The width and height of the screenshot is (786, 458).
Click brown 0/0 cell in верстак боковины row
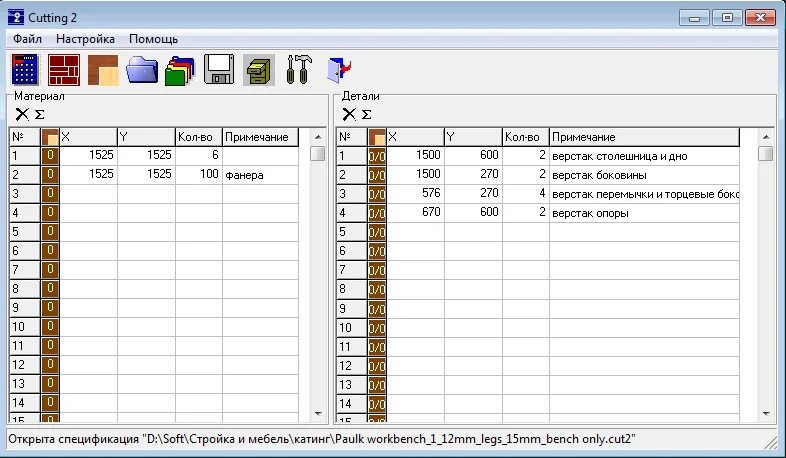pos(377,174)
